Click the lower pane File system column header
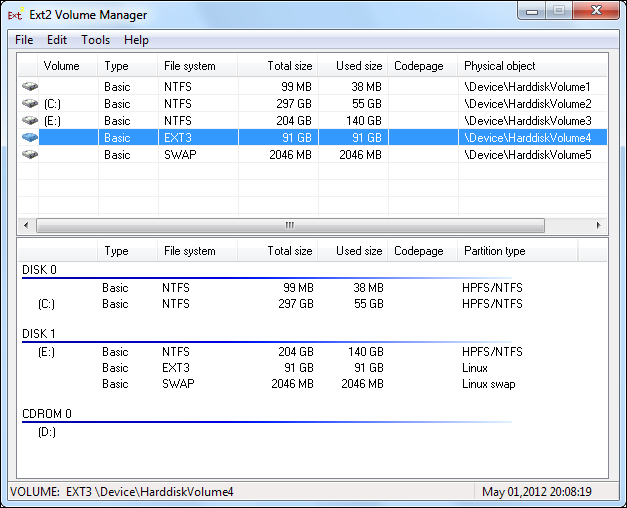Screen dimensions: 627x508 click(x=198, y=251)
